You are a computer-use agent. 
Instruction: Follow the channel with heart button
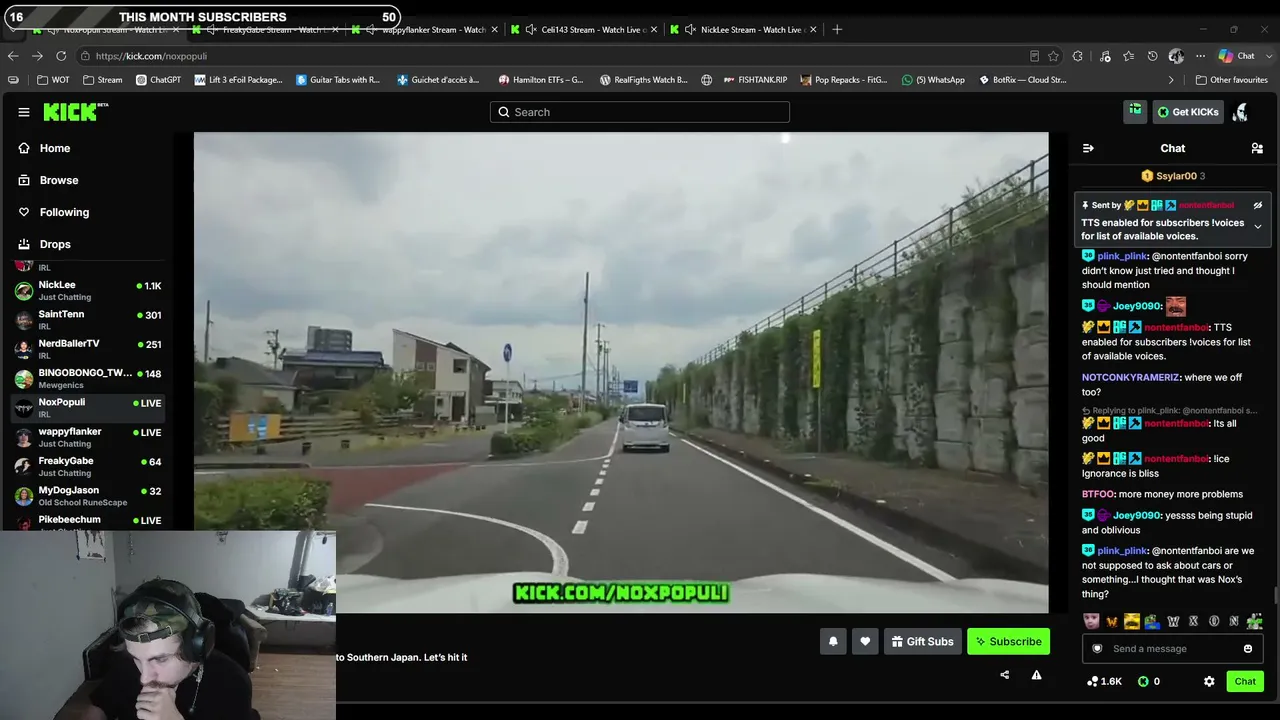(x=865, y=642)
